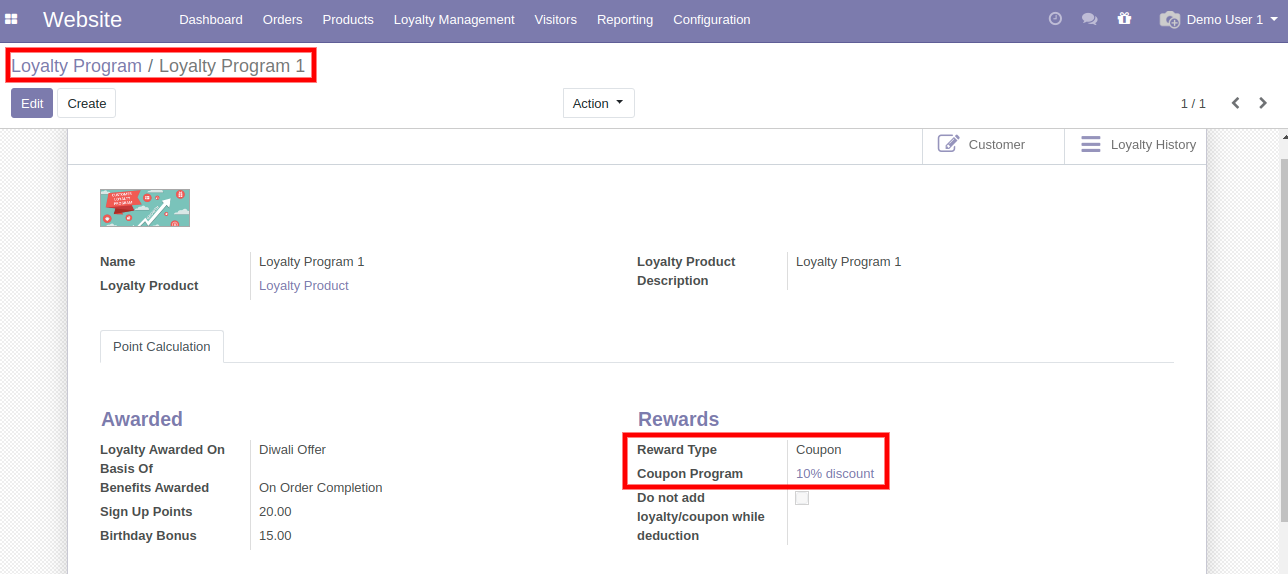Screen dimensions: 1288x574
Task: Click the clock activities icon
Action: click(x=1055, y=19)
